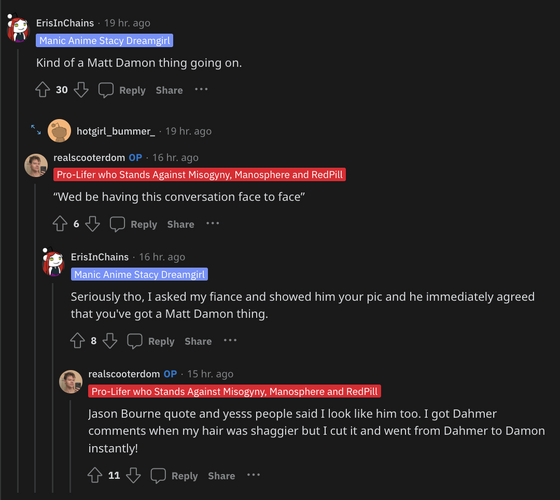Screen dimensions: 560x500
Task: Share the 'Seriously tho' comment
Action: coord(198,341)
